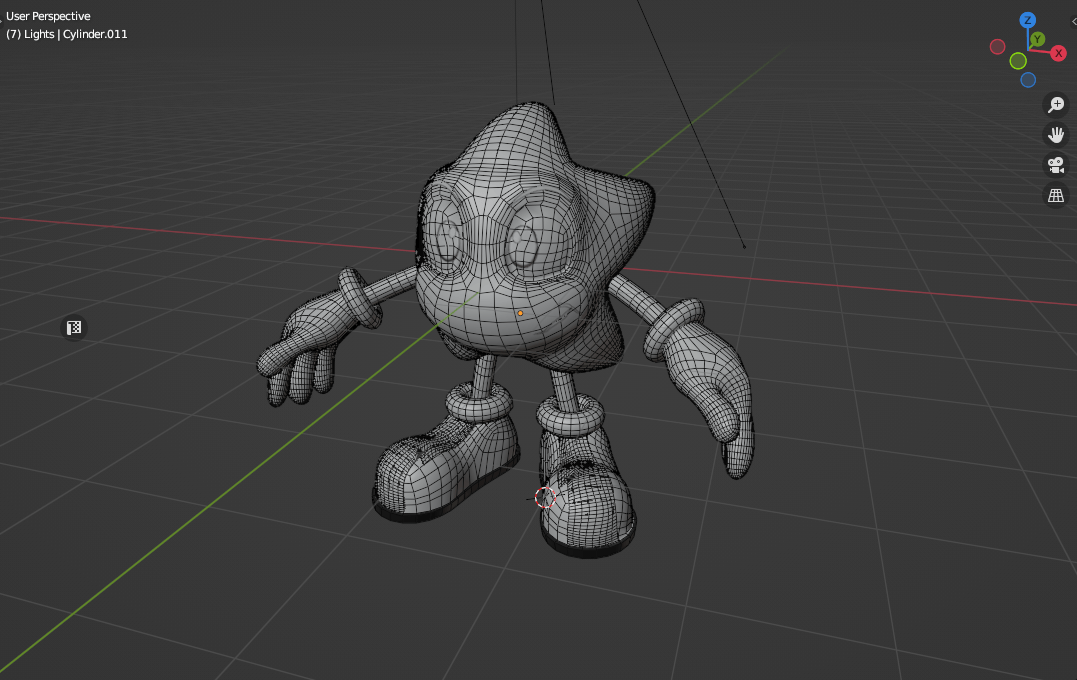Select the blue negative Z gizmo circle

1028,80
